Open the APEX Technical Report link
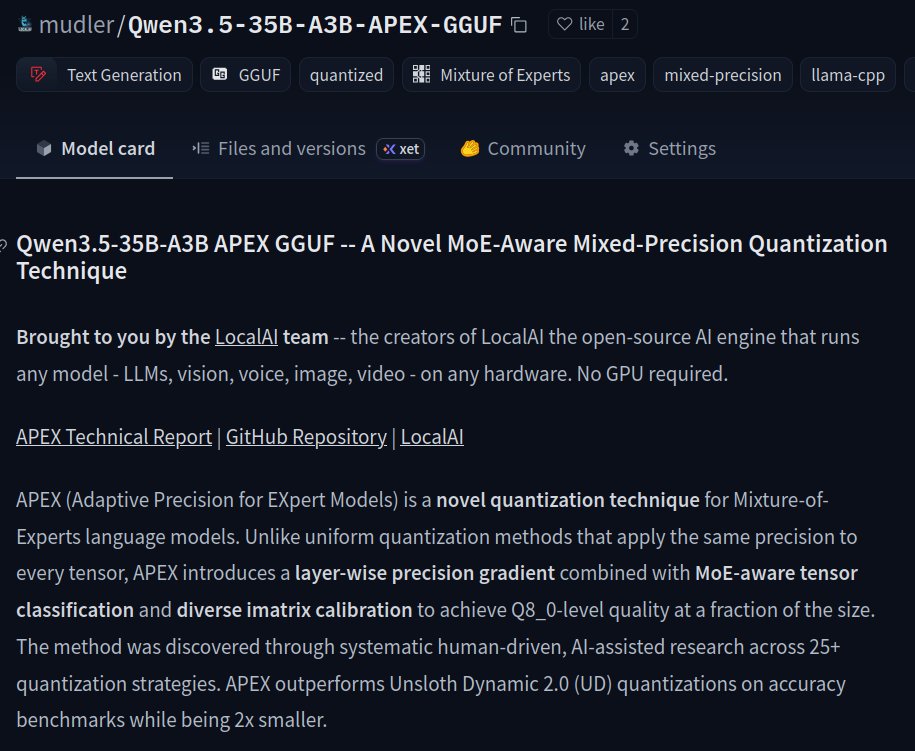 [114, 437]
